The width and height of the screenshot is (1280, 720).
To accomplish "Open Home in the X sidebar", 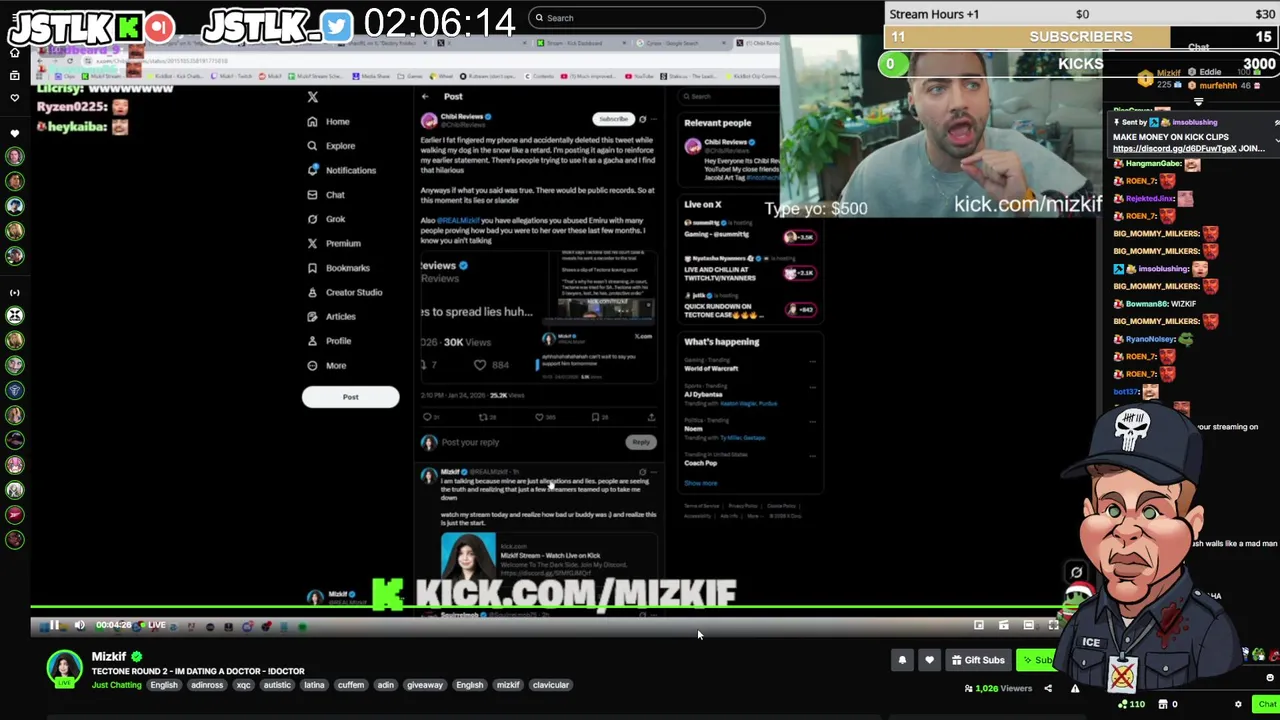I will tap(329, 122).
